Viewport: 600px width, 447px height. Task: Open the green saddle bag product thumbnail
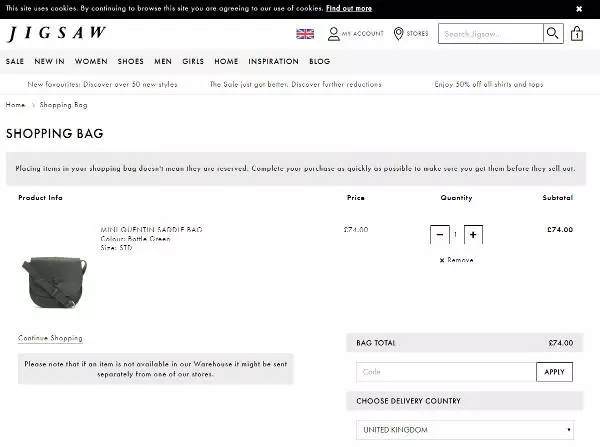tap(56, 283)
